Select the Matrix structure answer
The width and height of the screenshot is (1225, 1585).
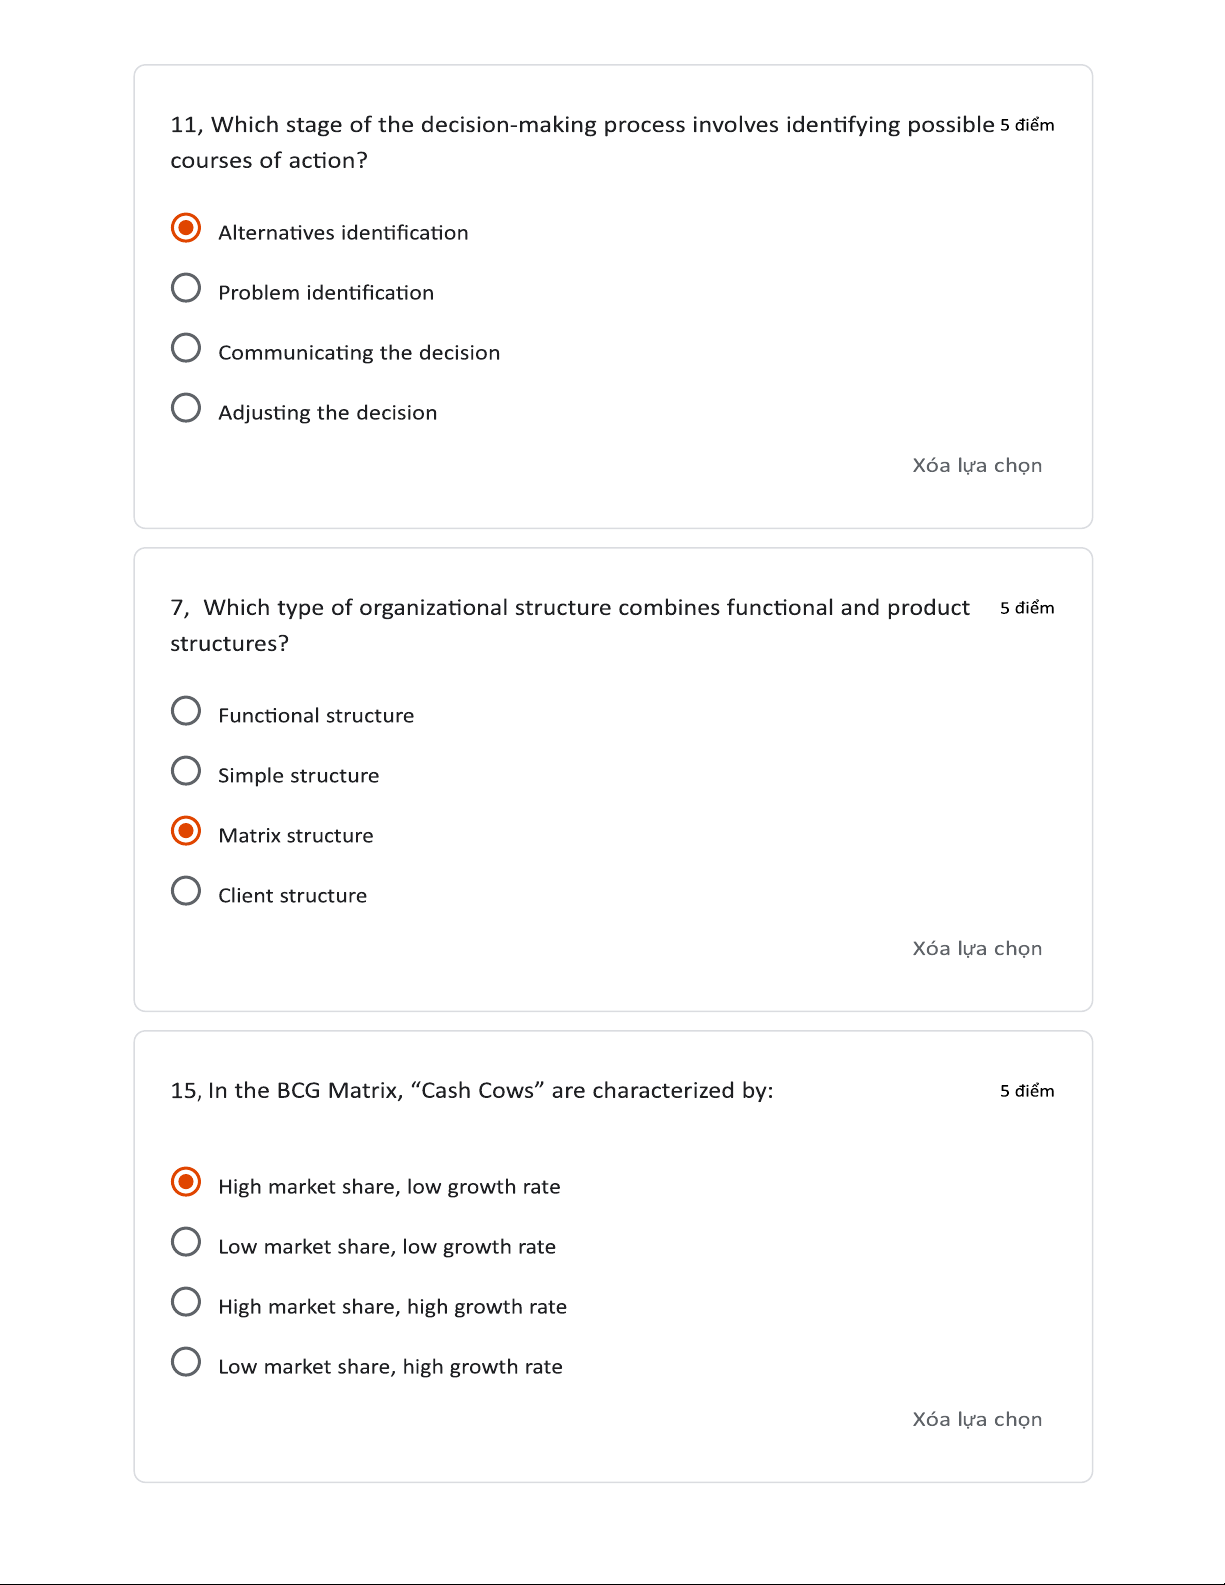(186, 831)
